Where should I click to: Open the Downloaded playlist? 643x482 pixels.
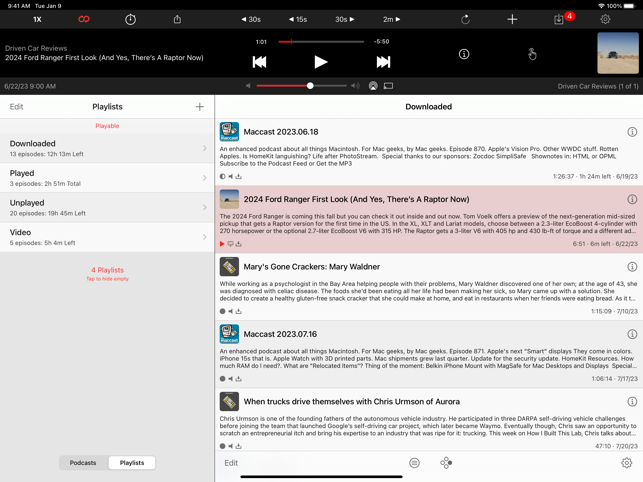coord(107,148)
